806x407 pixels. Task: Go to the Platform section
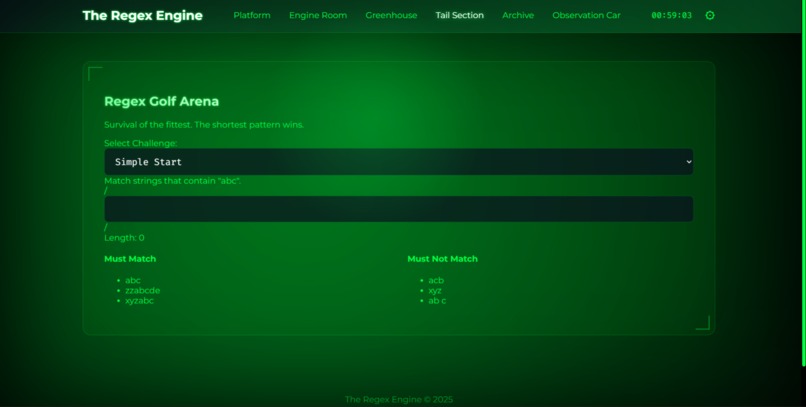point(252,15)
